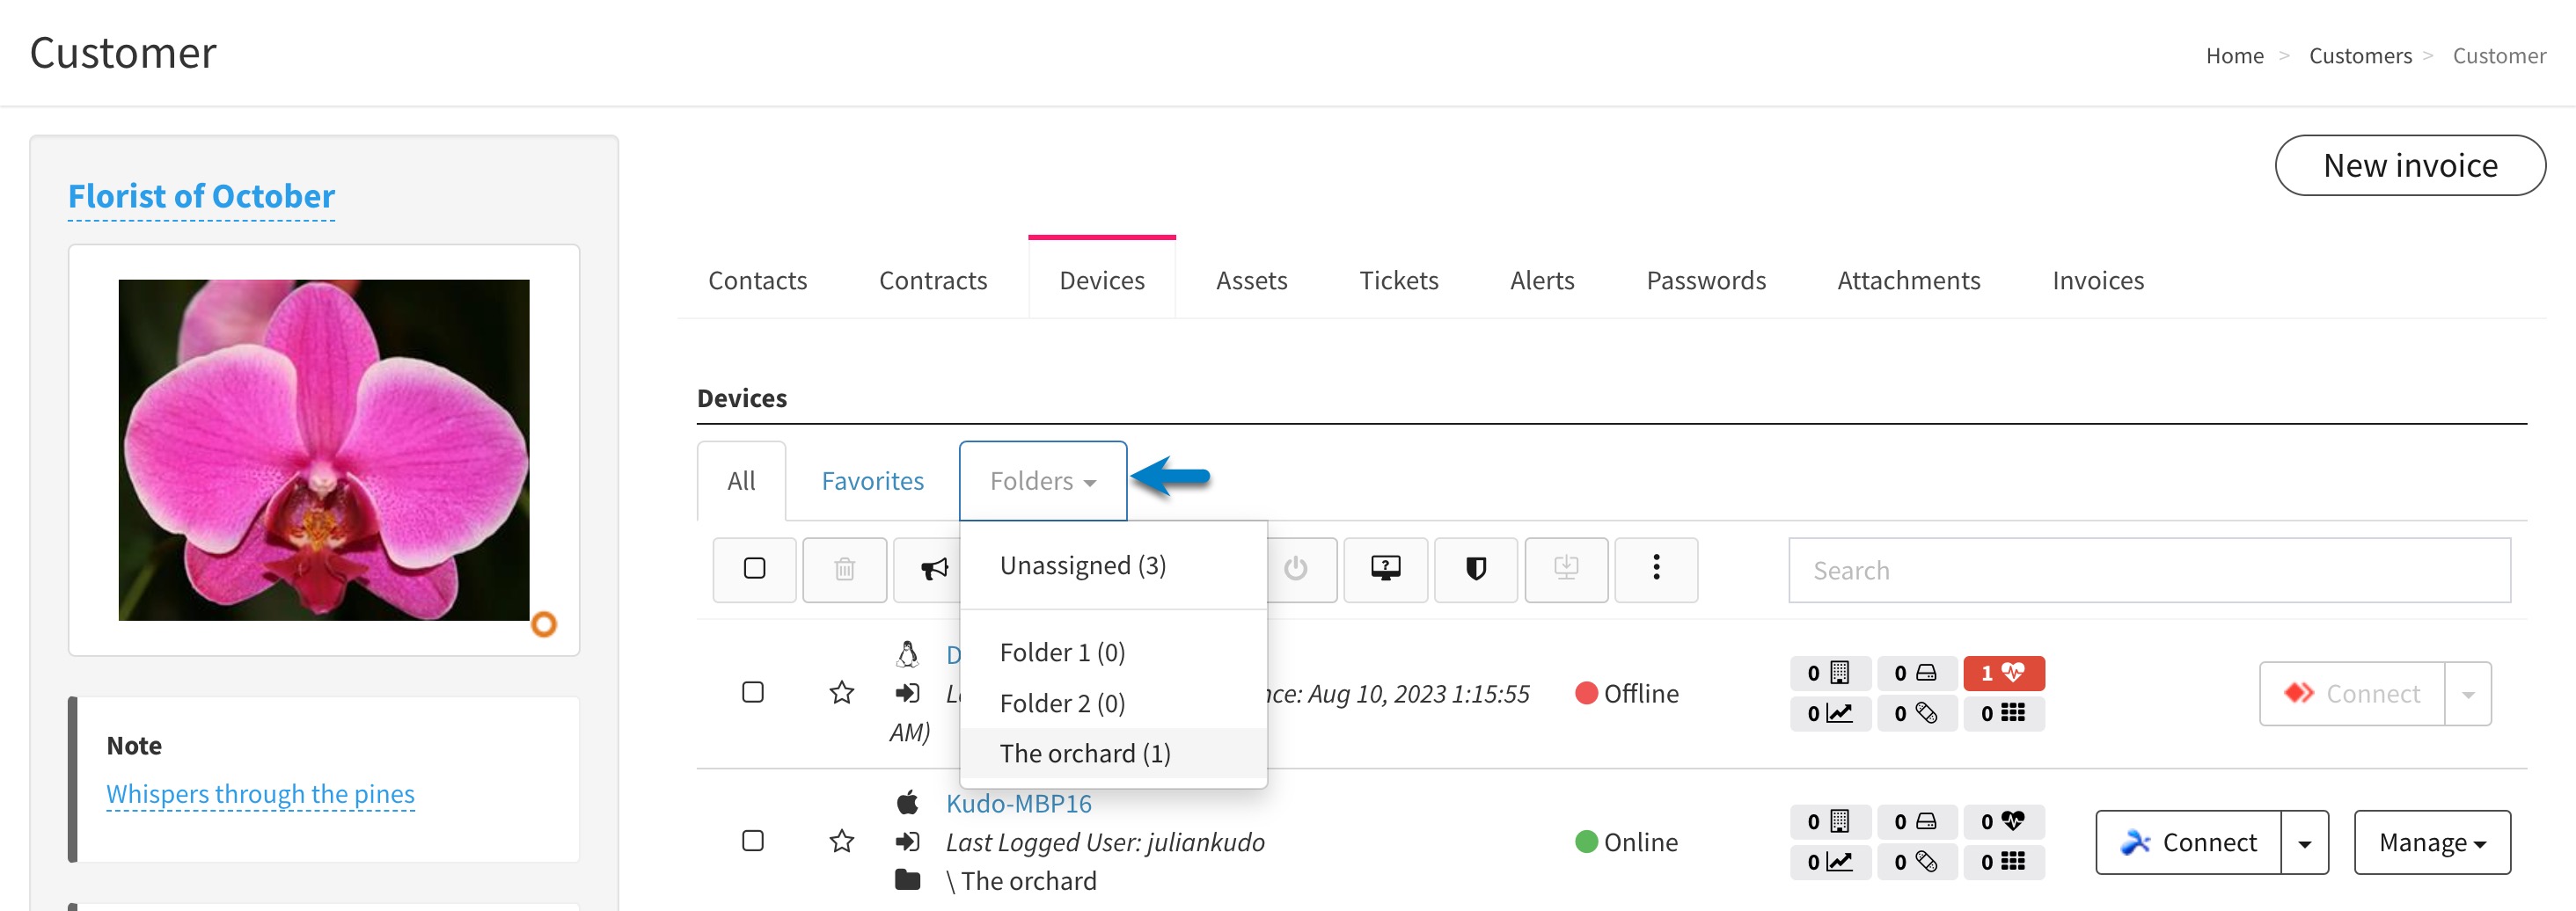Open the three-dot more actions icon

coord(1656,570)
